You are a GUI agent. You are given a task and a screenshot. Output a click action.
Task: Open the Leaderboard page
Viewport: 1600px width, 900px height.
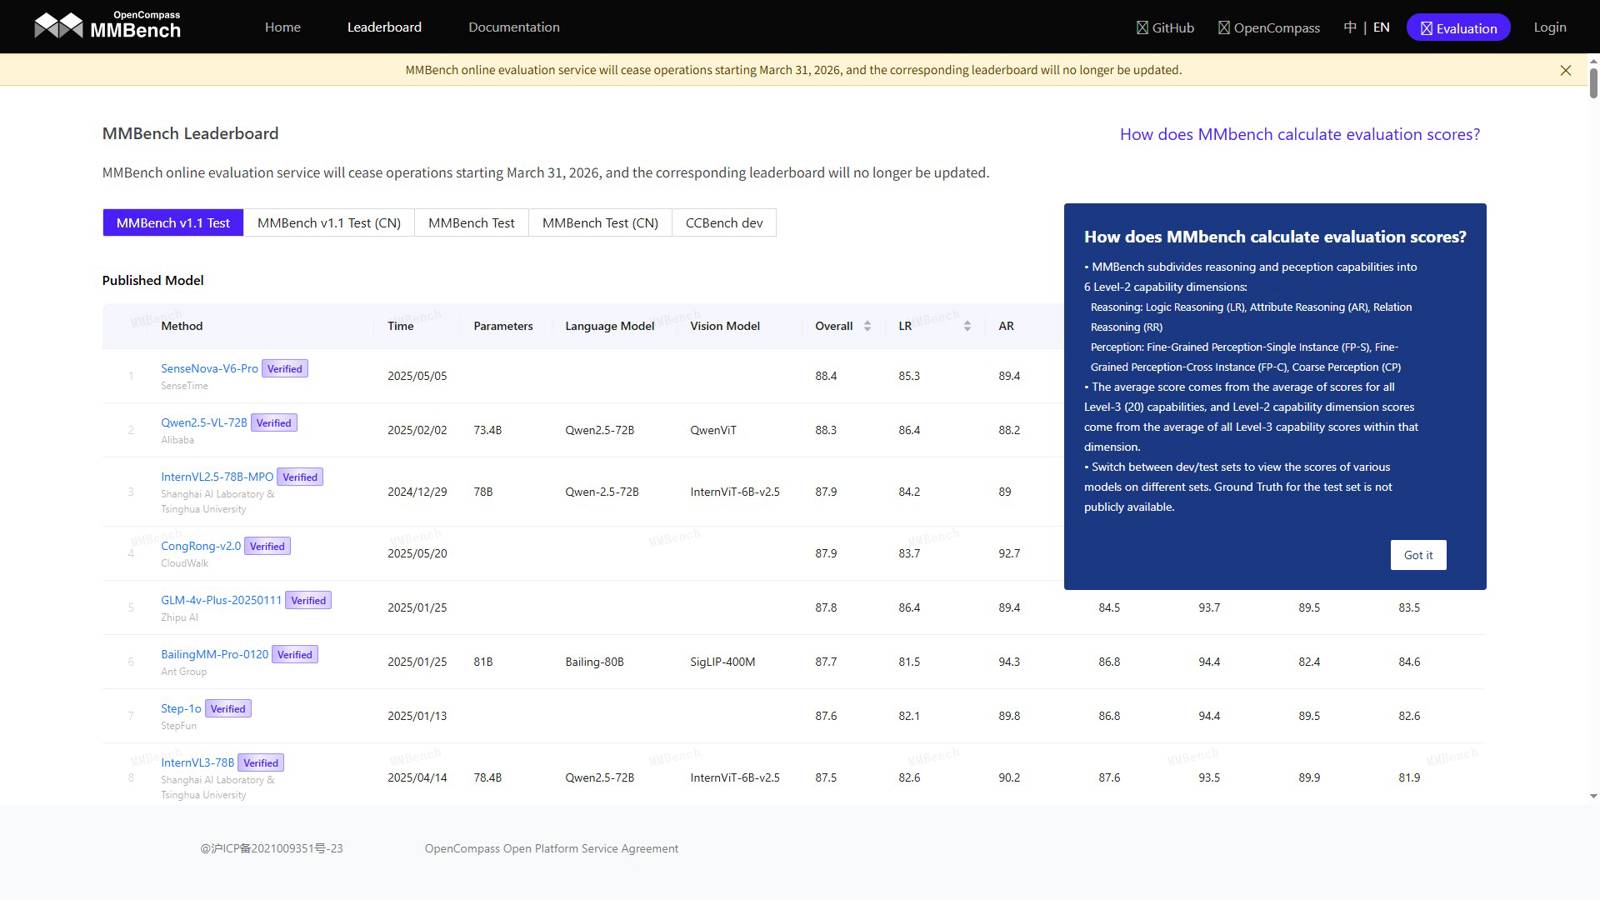click(x=384, y=27)
